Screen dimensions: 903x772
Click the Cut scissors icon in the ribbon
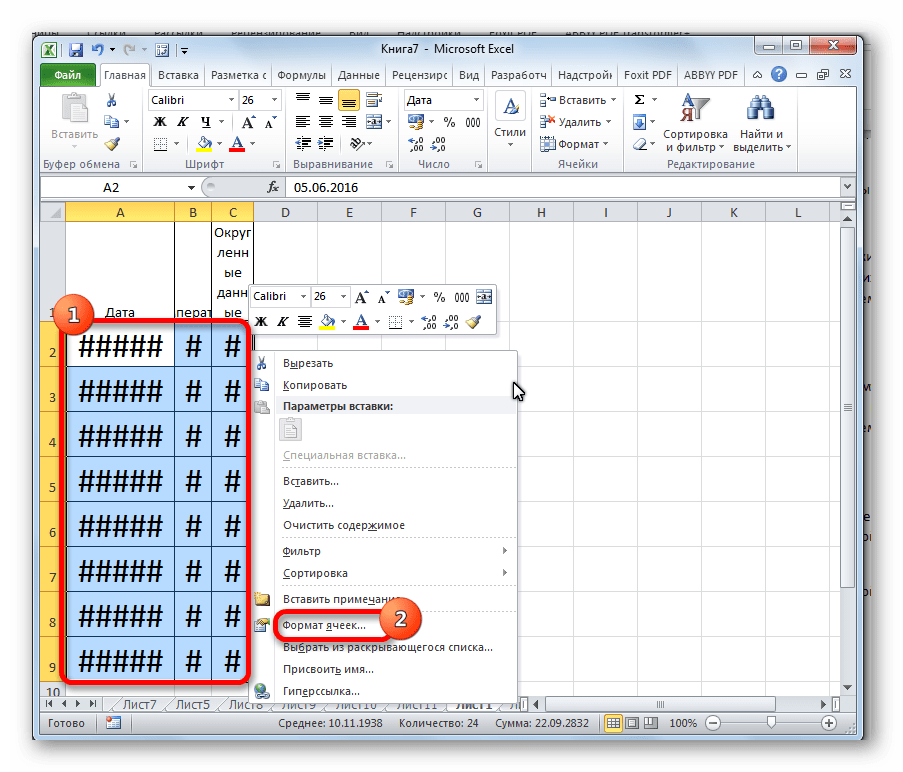[x=112, y=100]
